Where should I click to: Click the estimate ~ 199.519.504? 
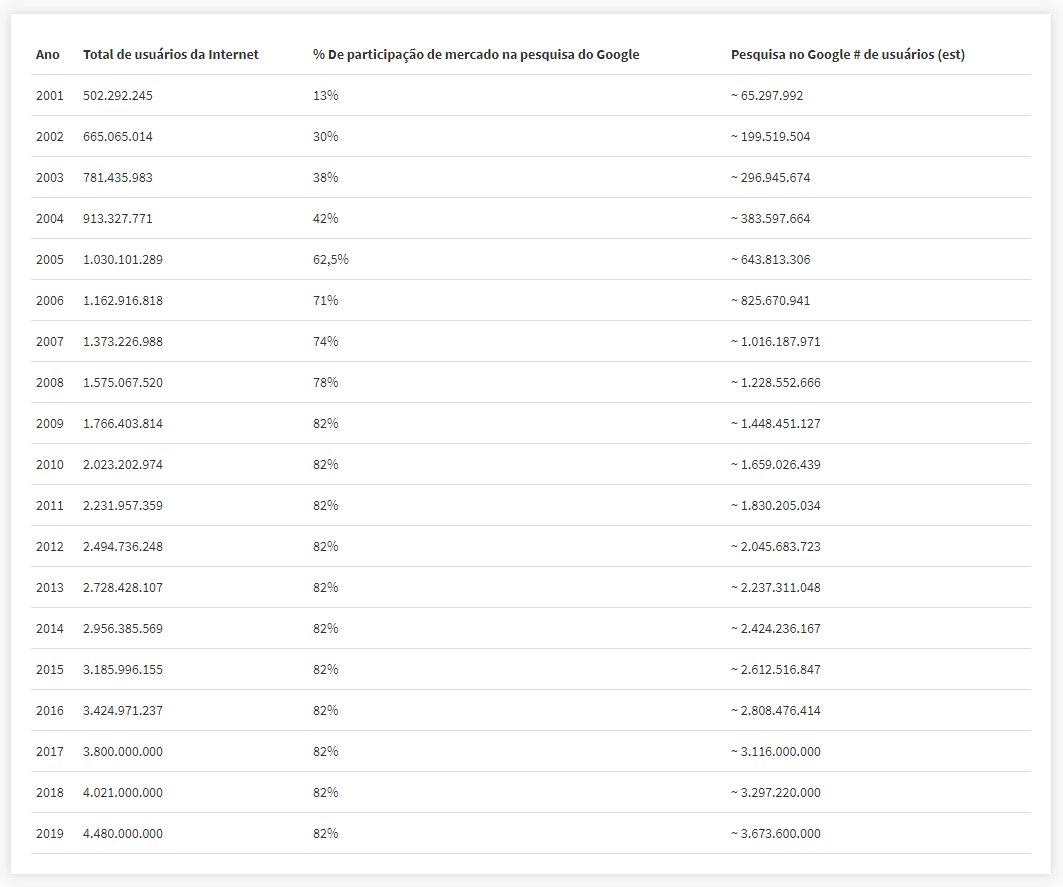(x=770, y=137)
